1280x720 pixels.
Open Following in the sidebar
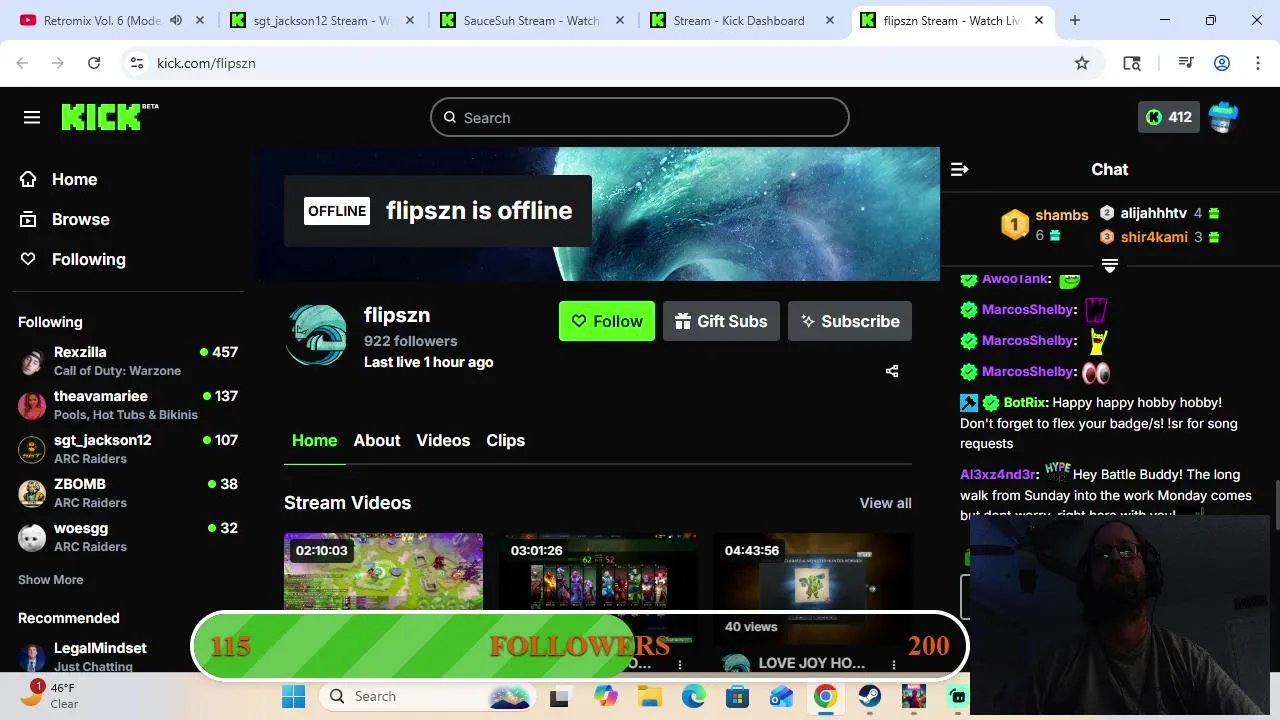tap(73, 259)
